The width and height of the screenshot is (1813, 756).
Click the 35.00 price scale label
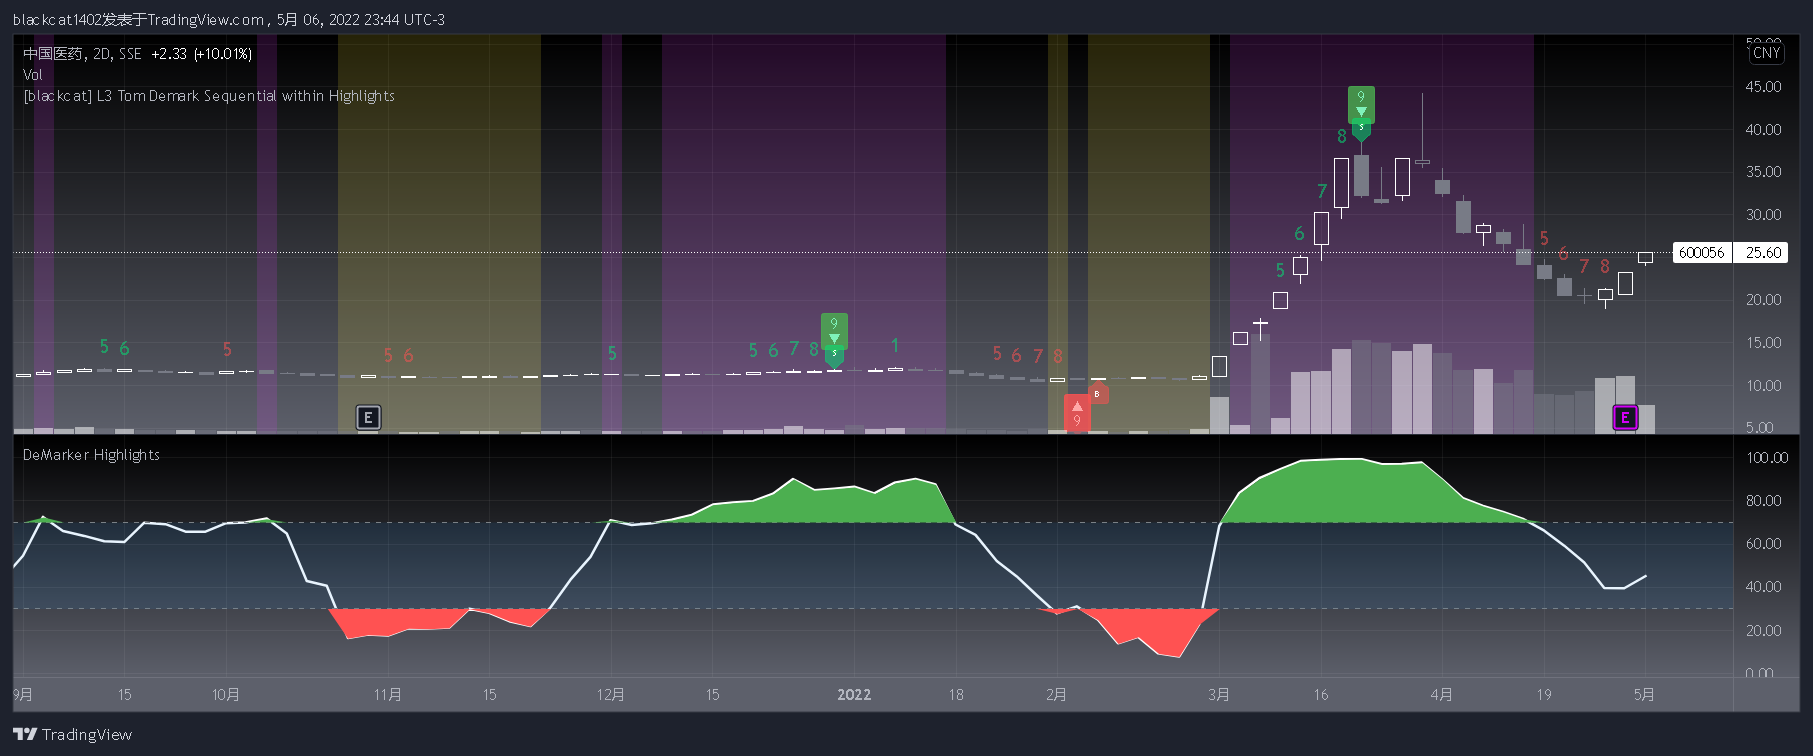pyautogui.click(x=1763, y=172)
